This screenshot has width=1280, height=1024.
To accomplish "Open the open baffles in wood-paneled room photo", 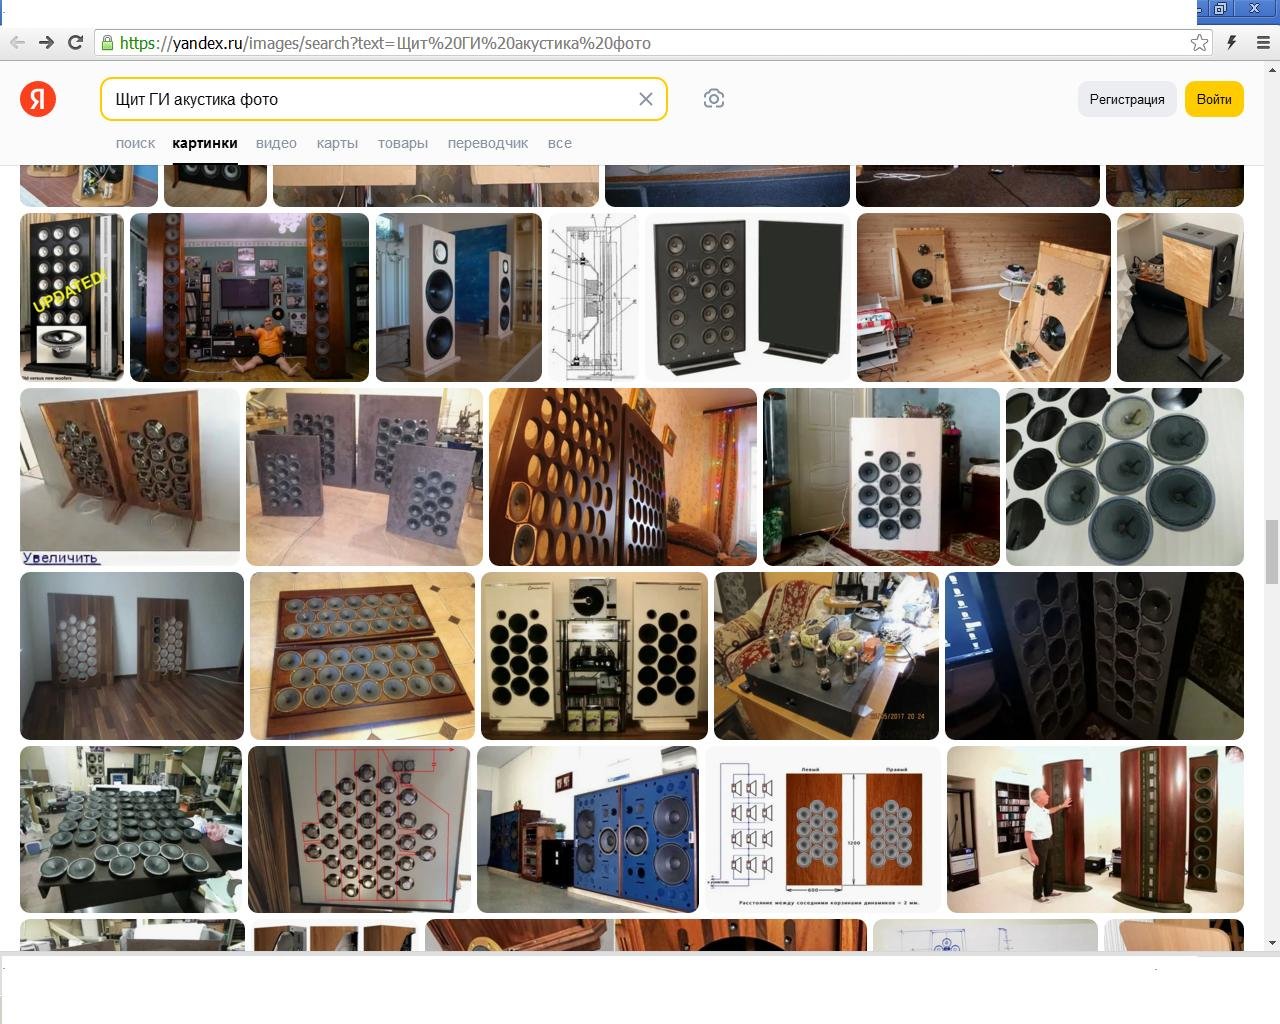I will point(984,297).
